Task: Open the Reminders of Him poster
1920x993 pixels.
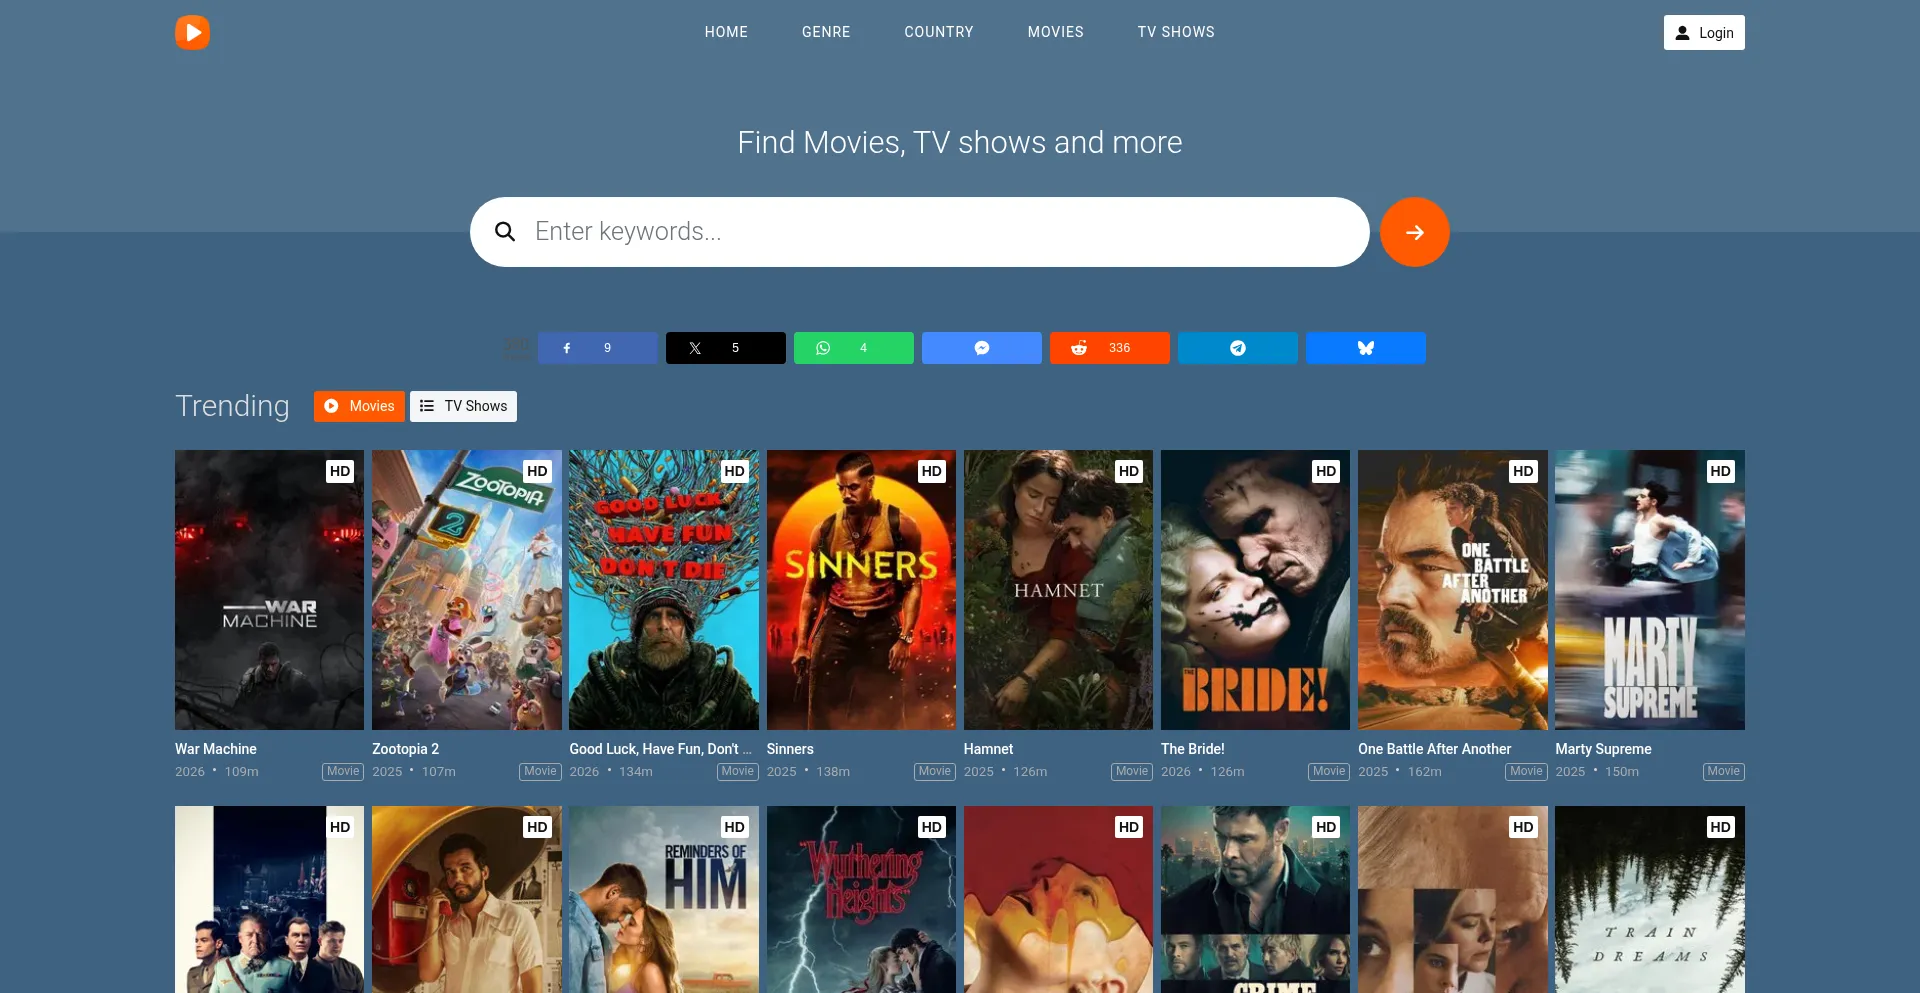Action: [664, 900]
